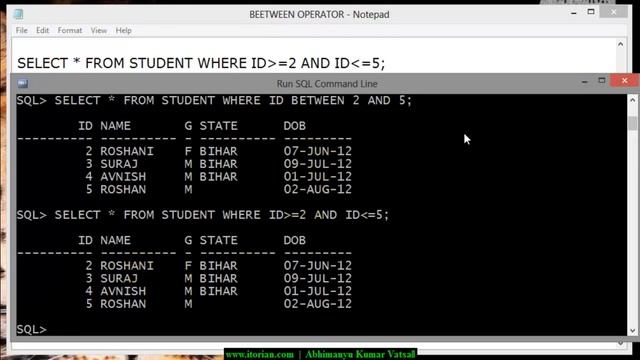The width and height of the screenshot is (640, 360).
Task: Click SURAJ in the second result table
Action: click(x=119, y=278)
